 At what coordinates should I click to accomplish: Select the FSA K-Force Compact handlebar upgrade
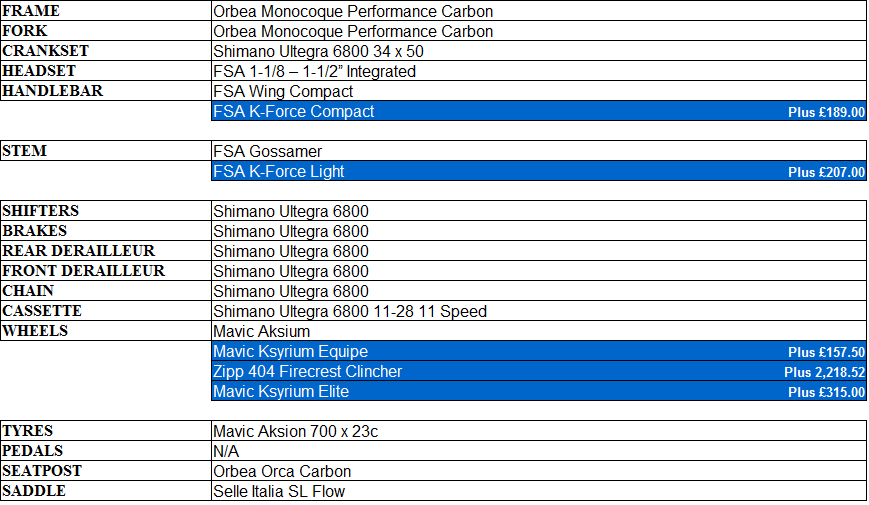pos(294,112)
